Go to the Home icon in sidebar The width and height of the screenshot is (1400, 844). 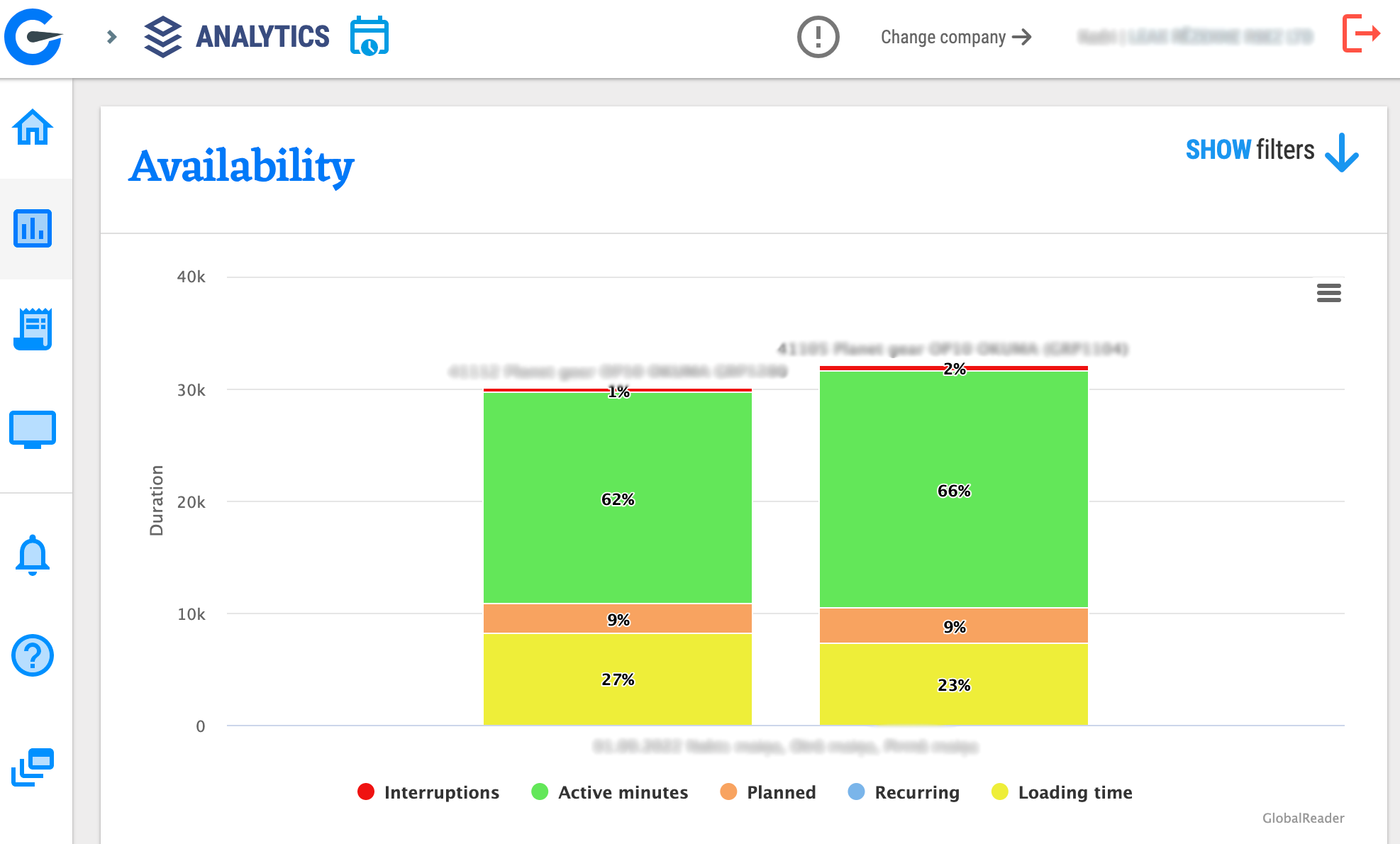[33, 128]
